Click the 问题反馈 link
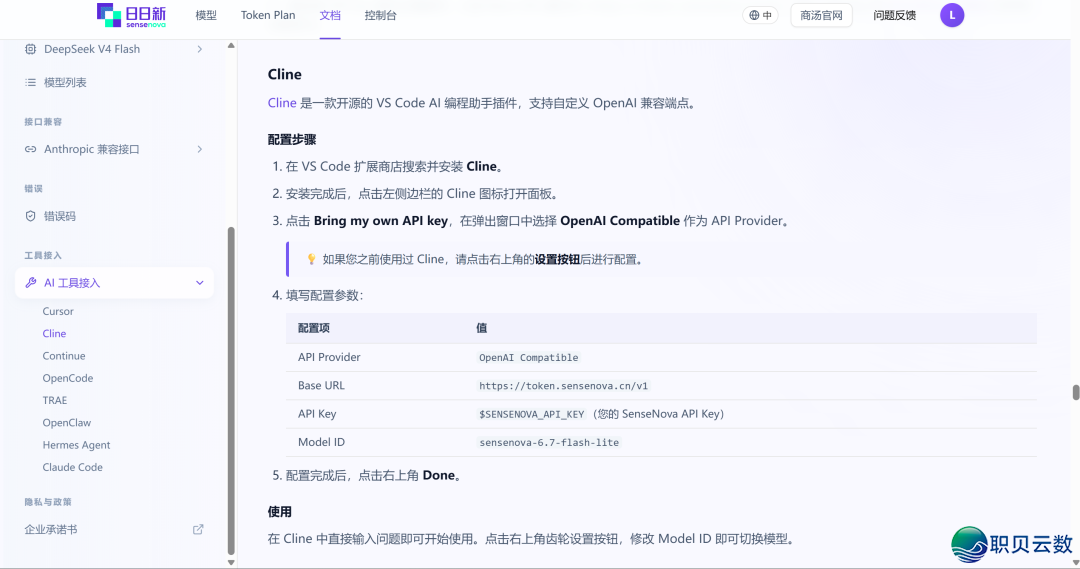 (894, 15)
